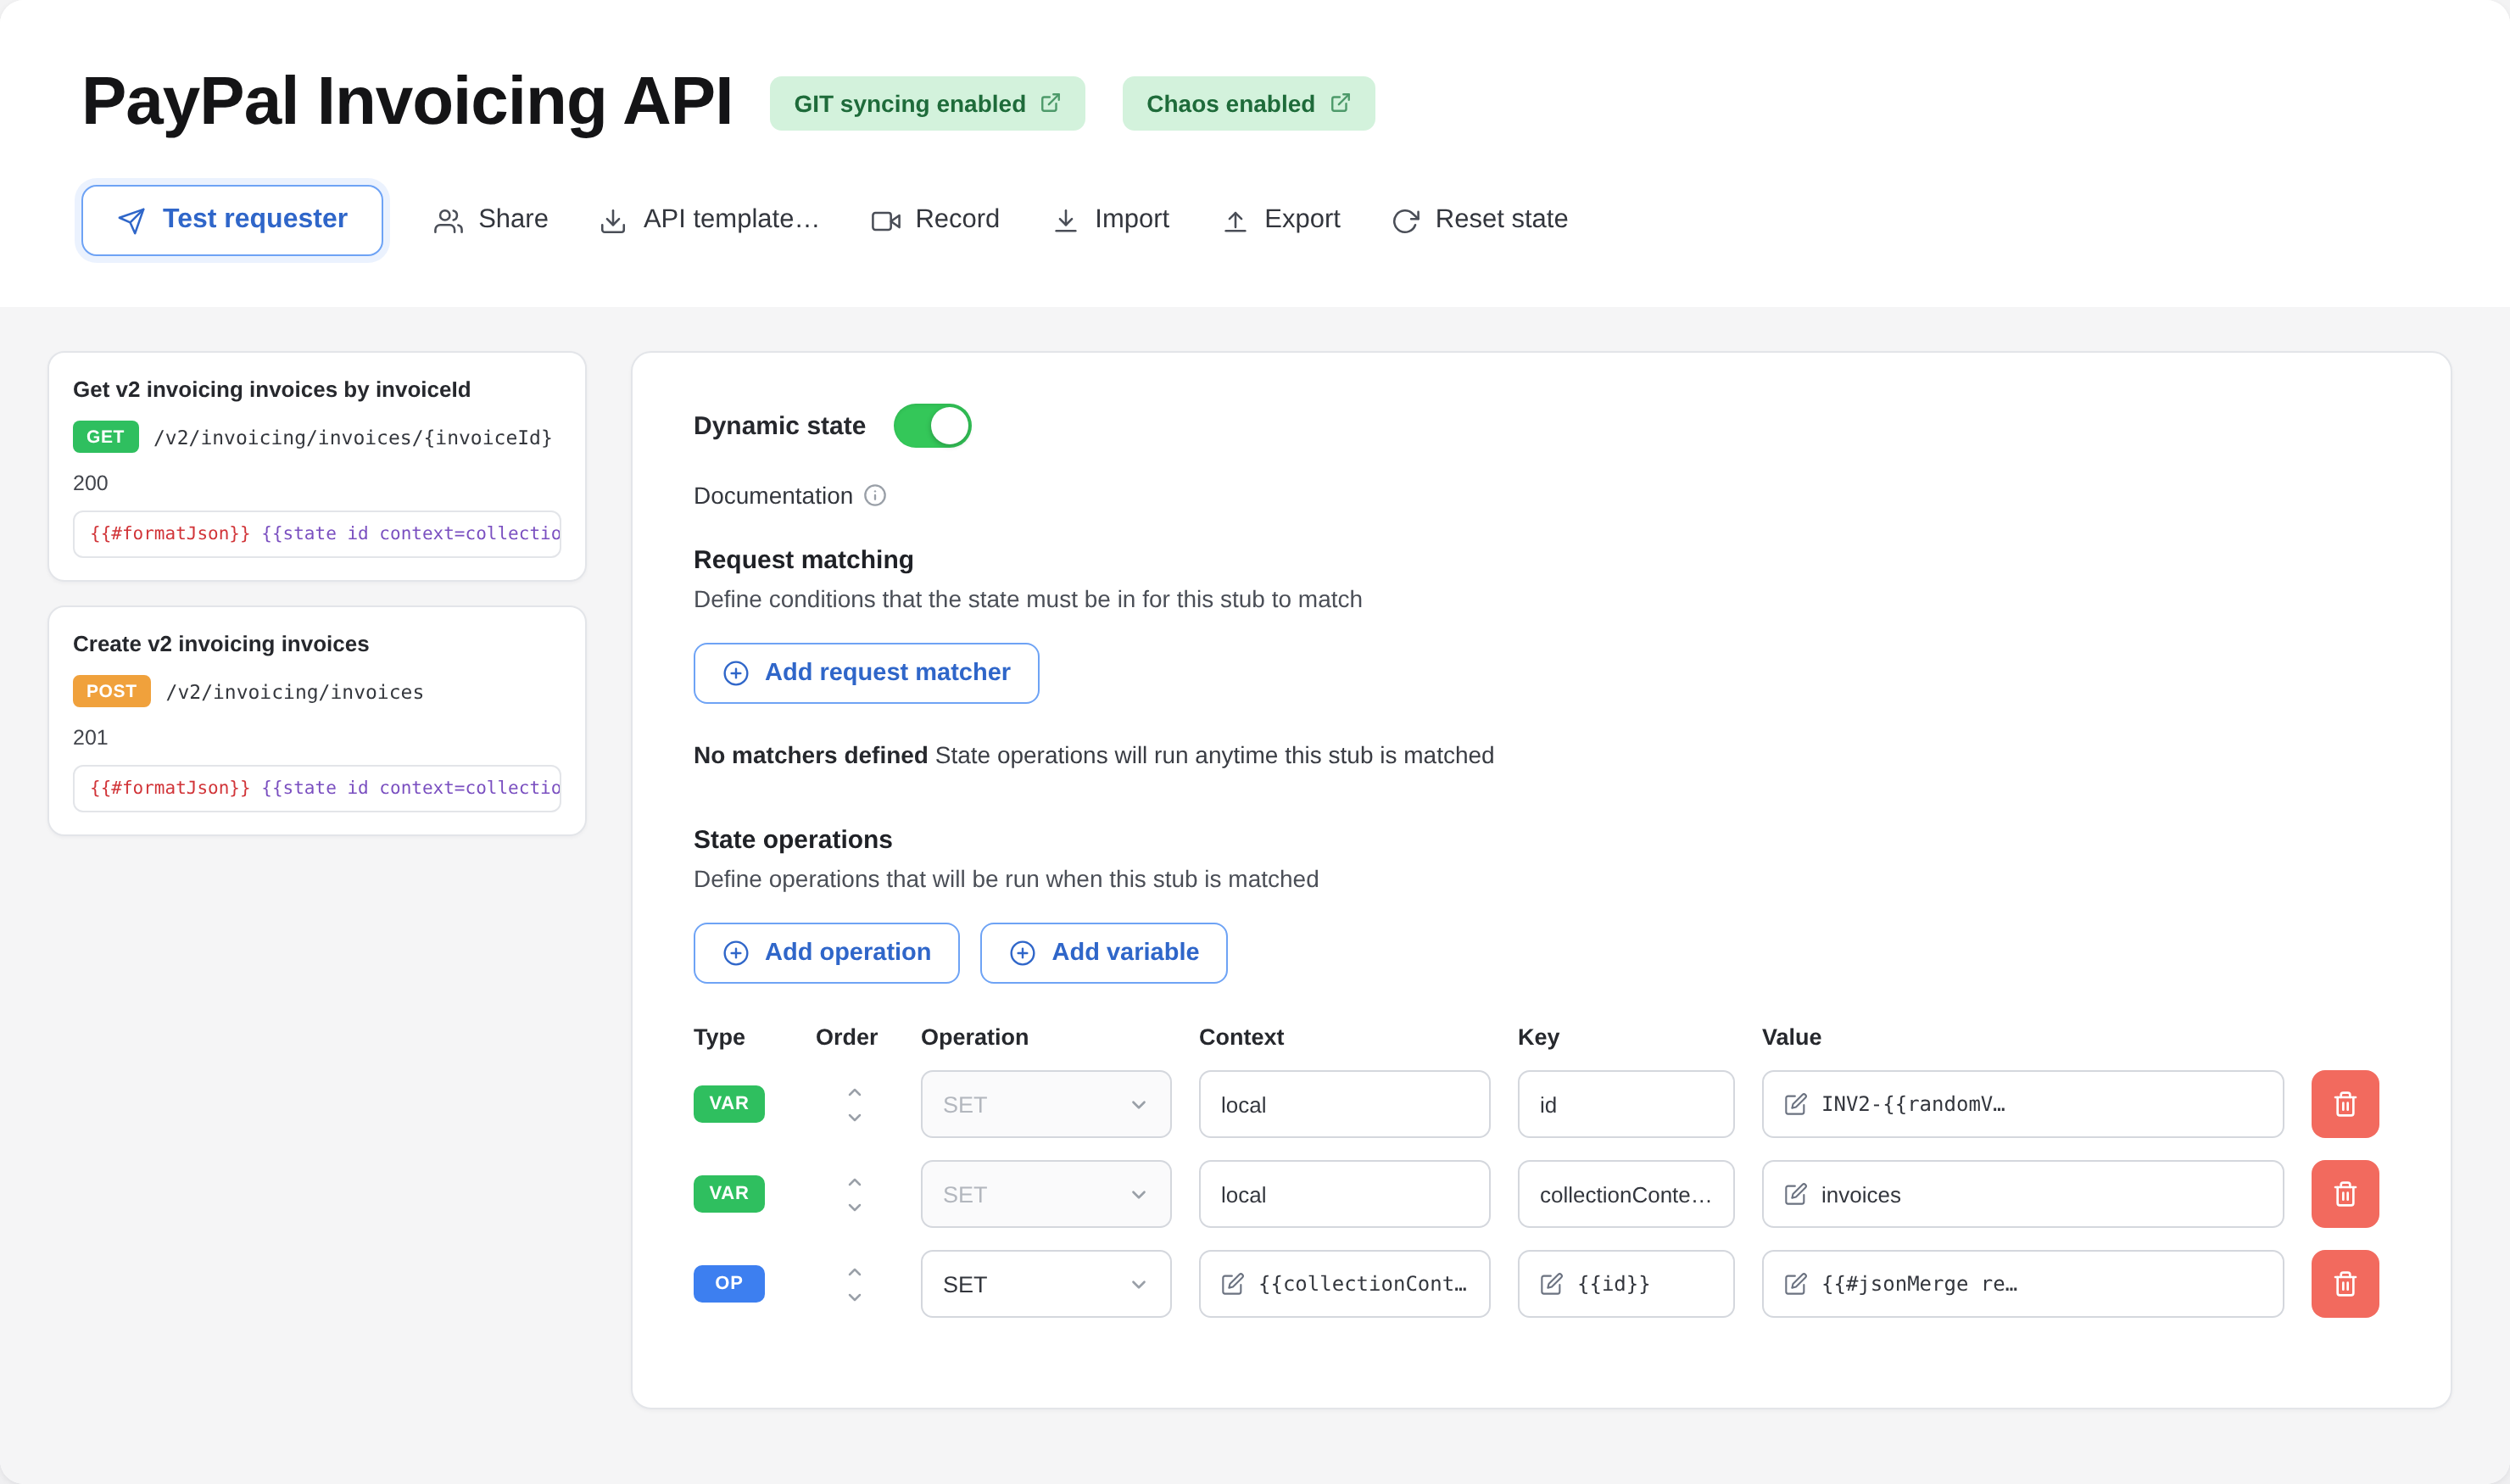Screen dimensions: 2510x1484
Task: Move the id variable row down
Action: 854,1118
